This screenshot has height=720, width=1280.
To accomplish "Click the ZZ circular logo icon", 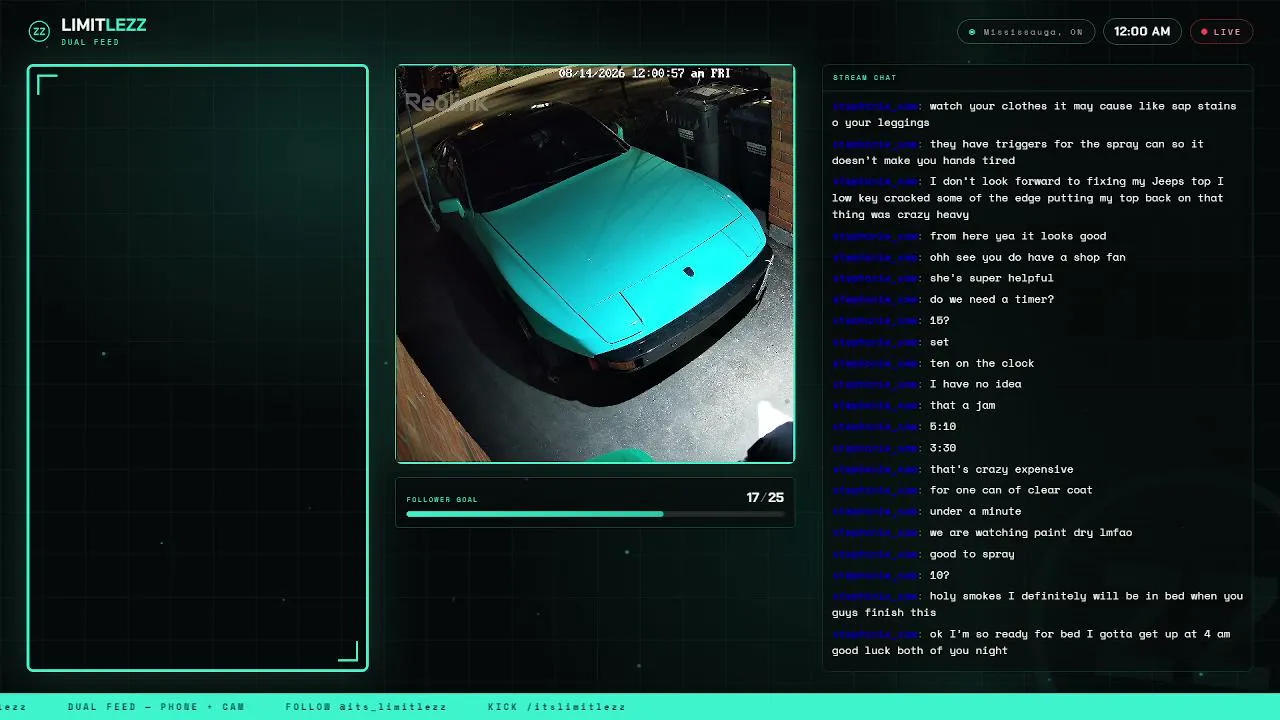I will point(39,31).
